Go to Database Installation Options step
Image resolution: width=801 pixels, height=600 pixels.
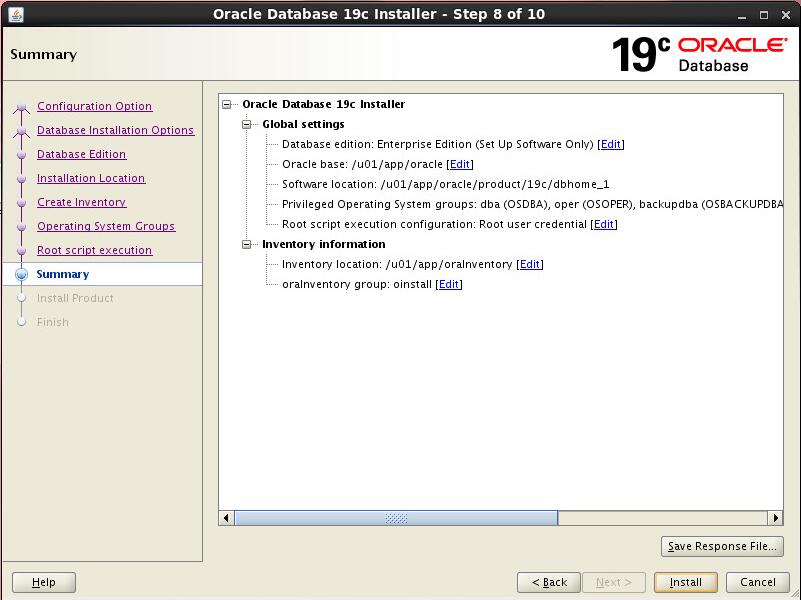point(115,130)
